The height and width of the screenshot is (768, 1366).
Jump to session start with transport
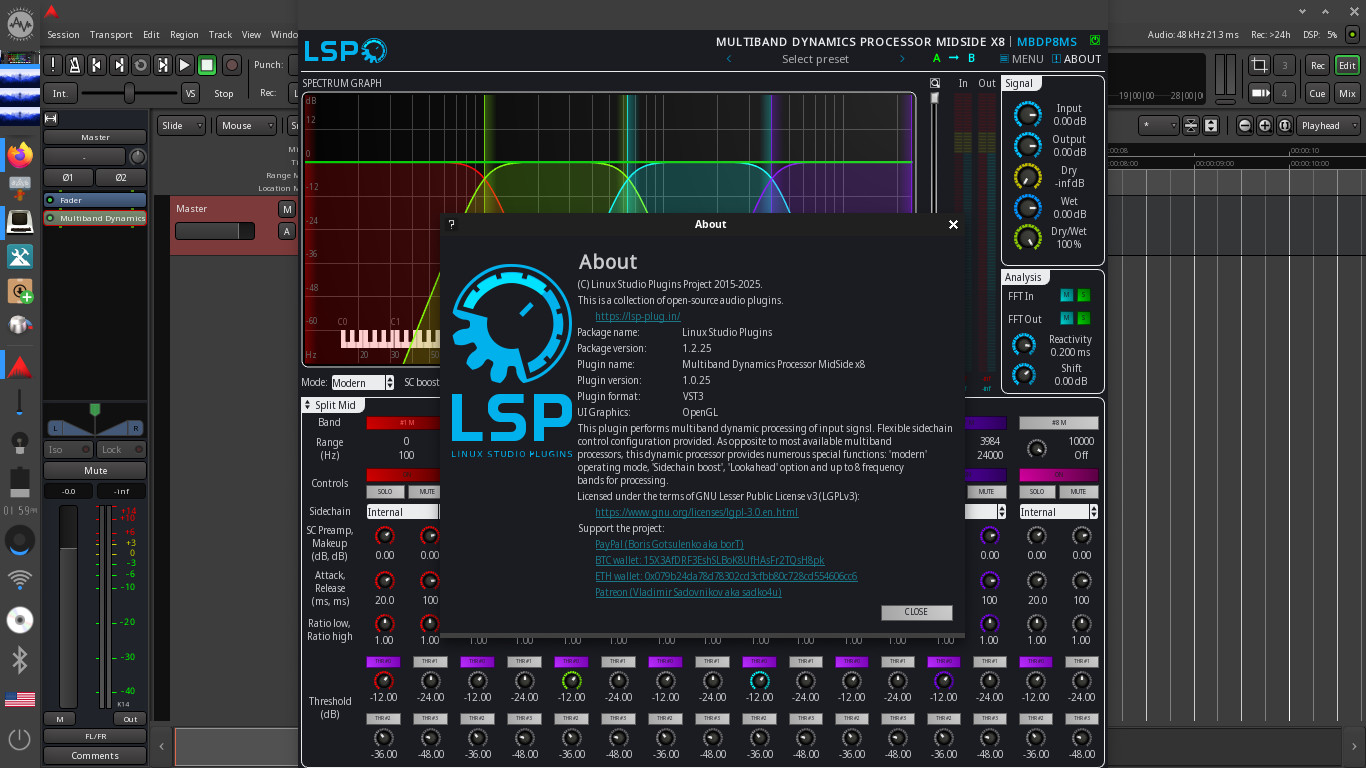[96, 65]
